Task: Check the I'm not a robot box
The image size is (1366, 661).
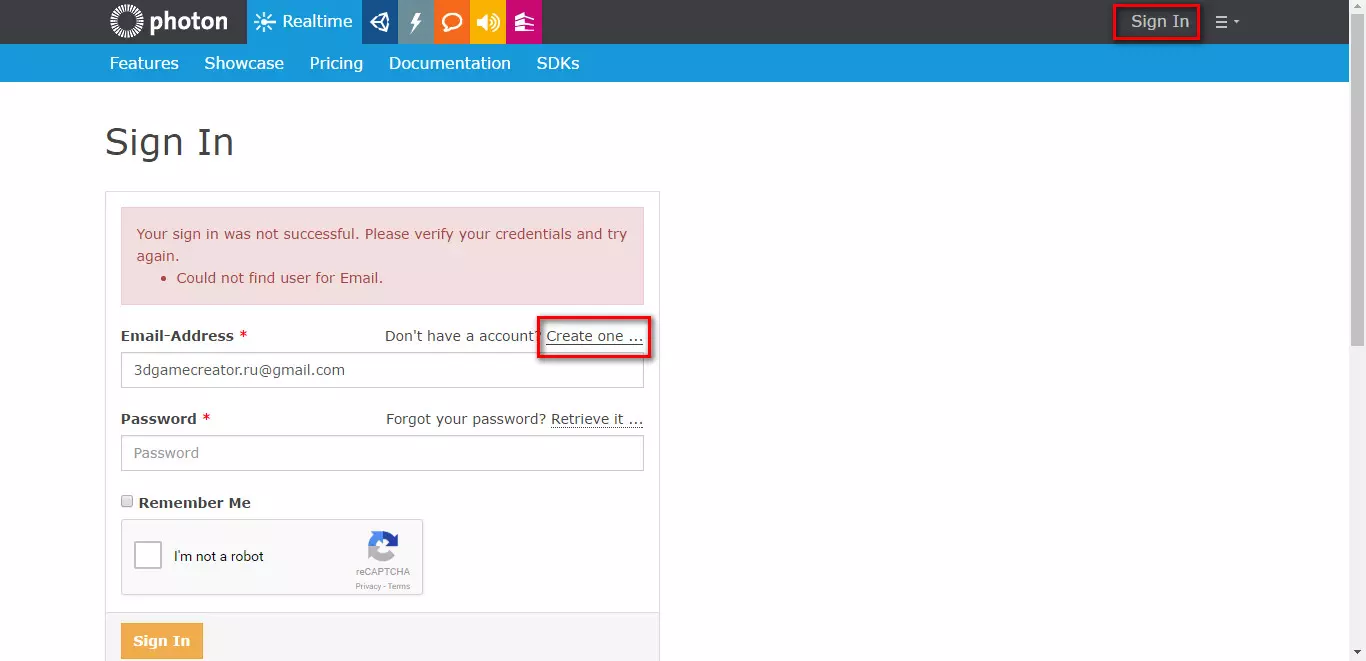Action: 148,555
